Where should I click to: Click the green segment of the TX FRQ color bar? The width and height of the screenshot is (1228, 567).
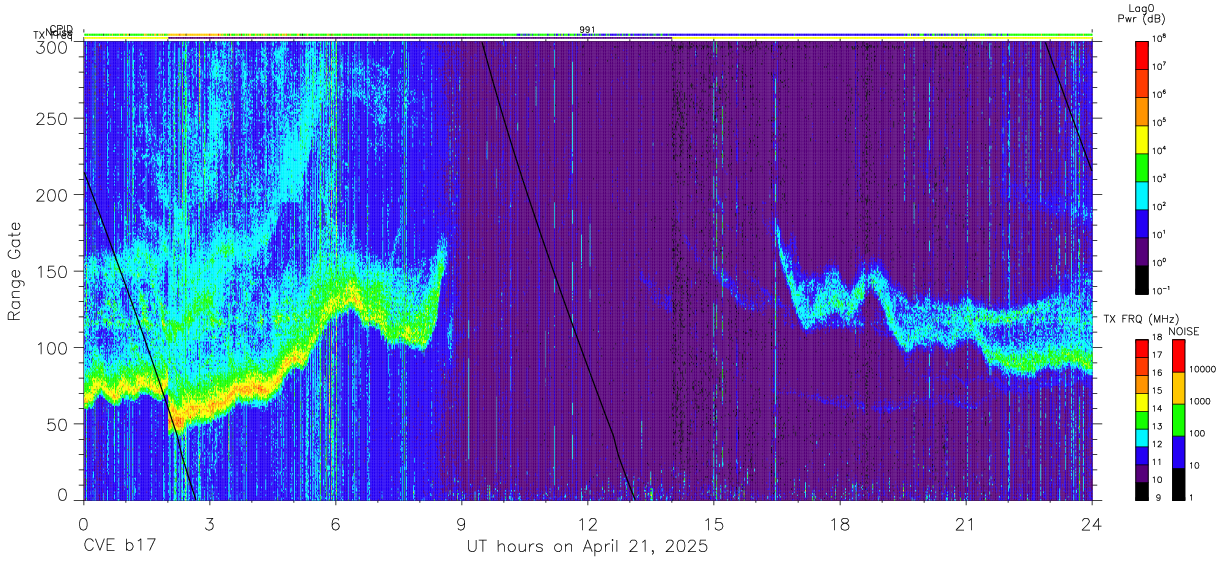[x=1142, y=420]
